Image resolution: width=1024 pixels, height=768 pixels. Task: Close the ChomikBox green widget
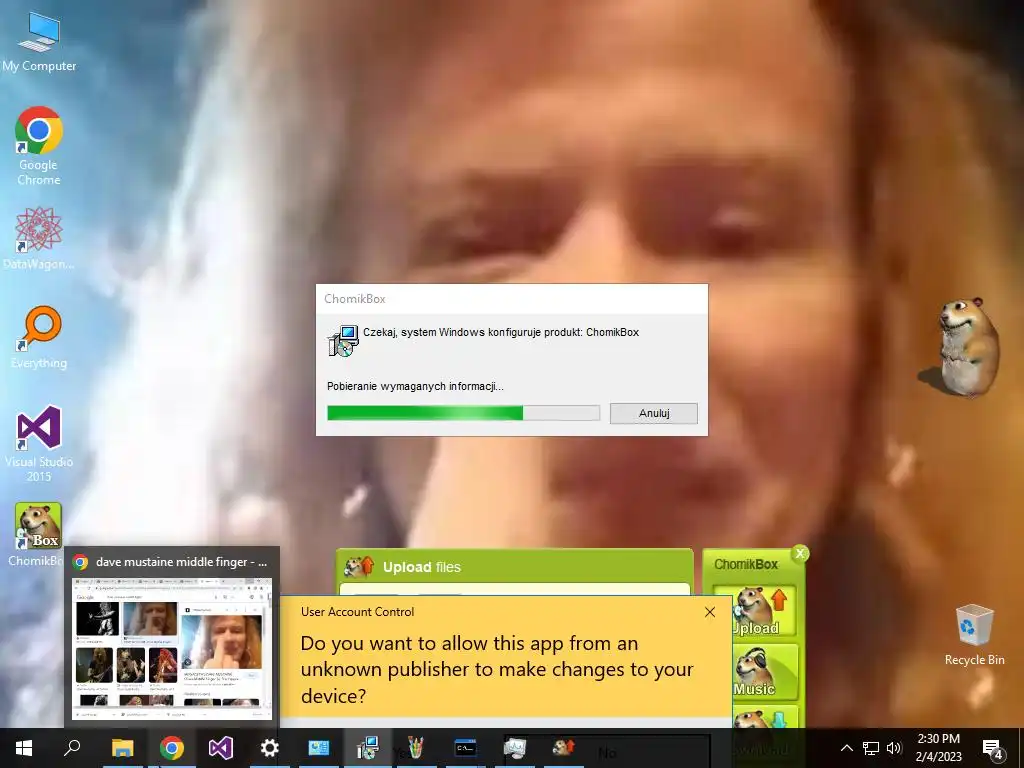(799, 553)
